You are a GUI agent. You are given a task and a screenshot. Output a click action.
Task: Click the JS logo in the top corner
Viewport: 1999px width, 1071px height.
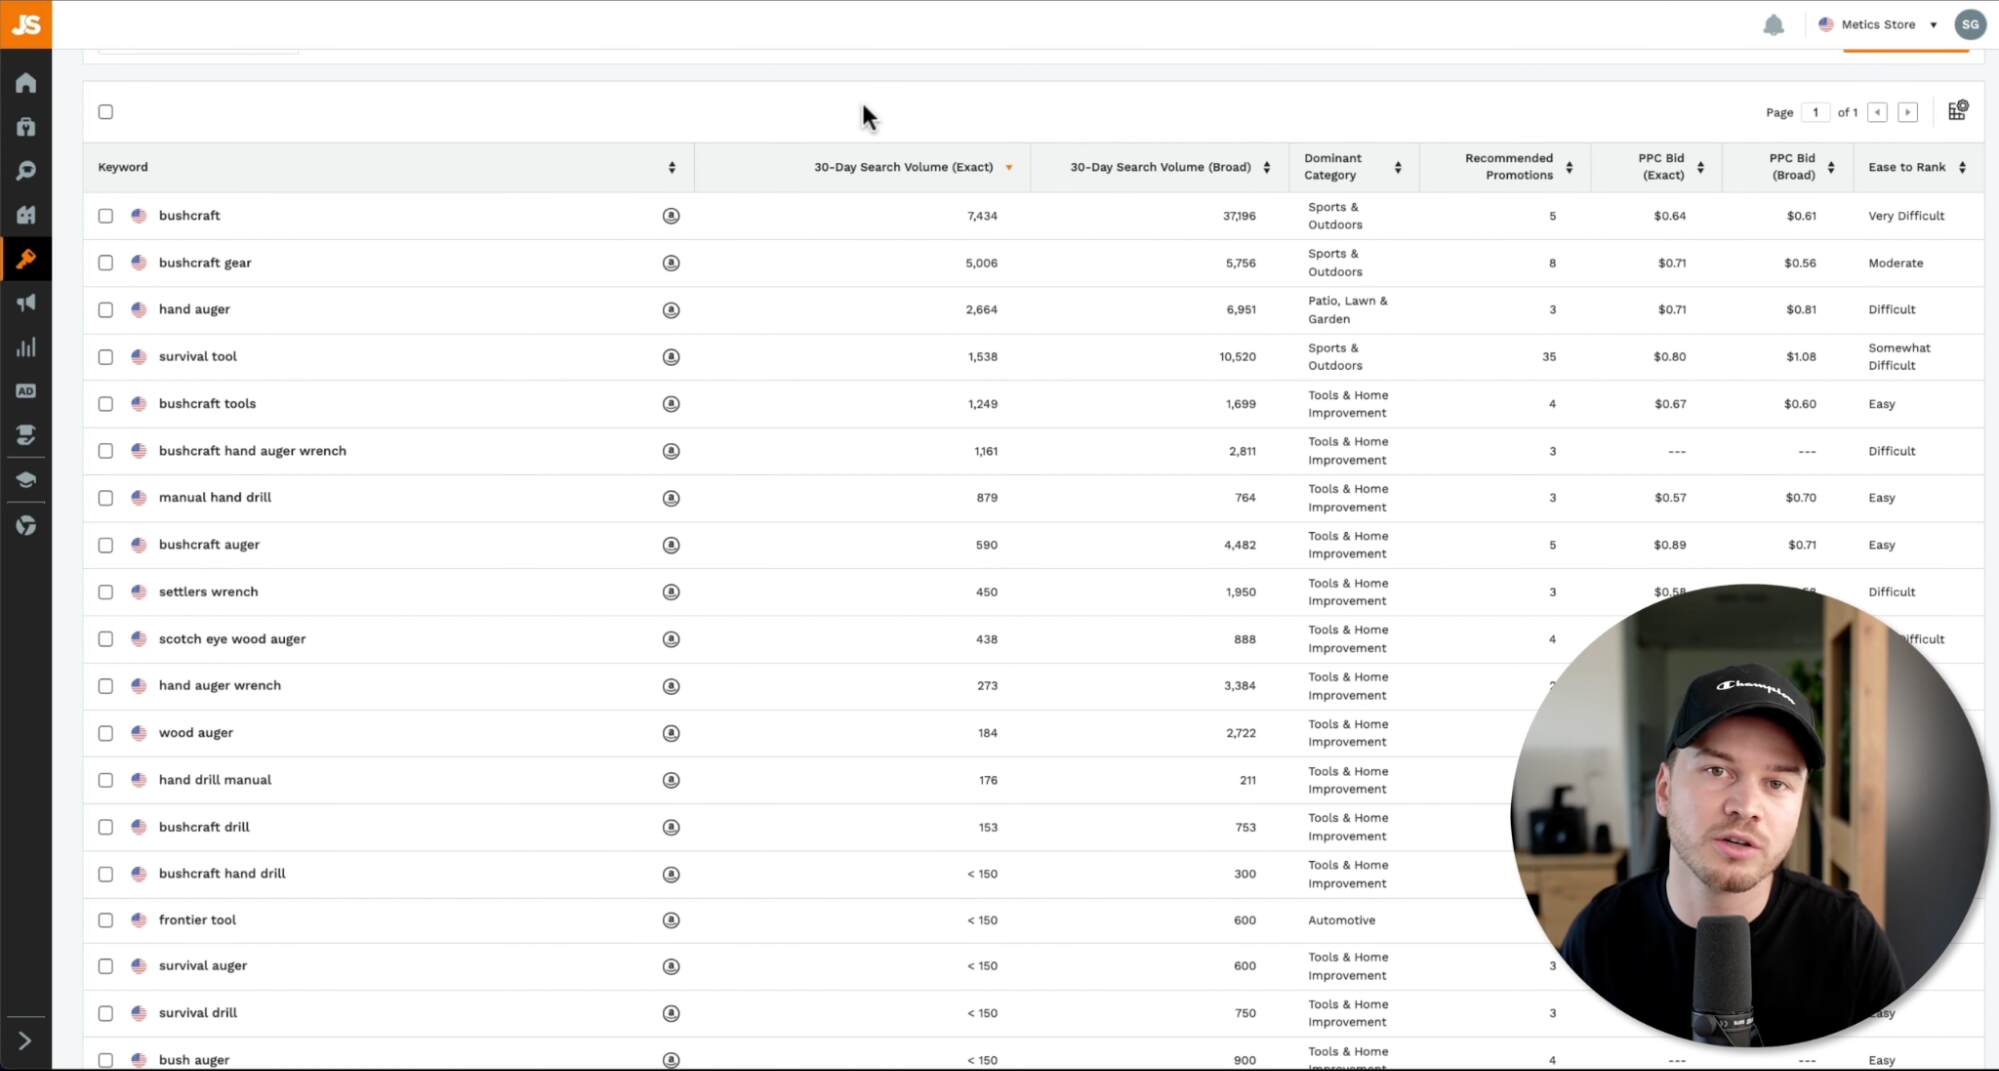pyautogui.click(x=26, y=24)
